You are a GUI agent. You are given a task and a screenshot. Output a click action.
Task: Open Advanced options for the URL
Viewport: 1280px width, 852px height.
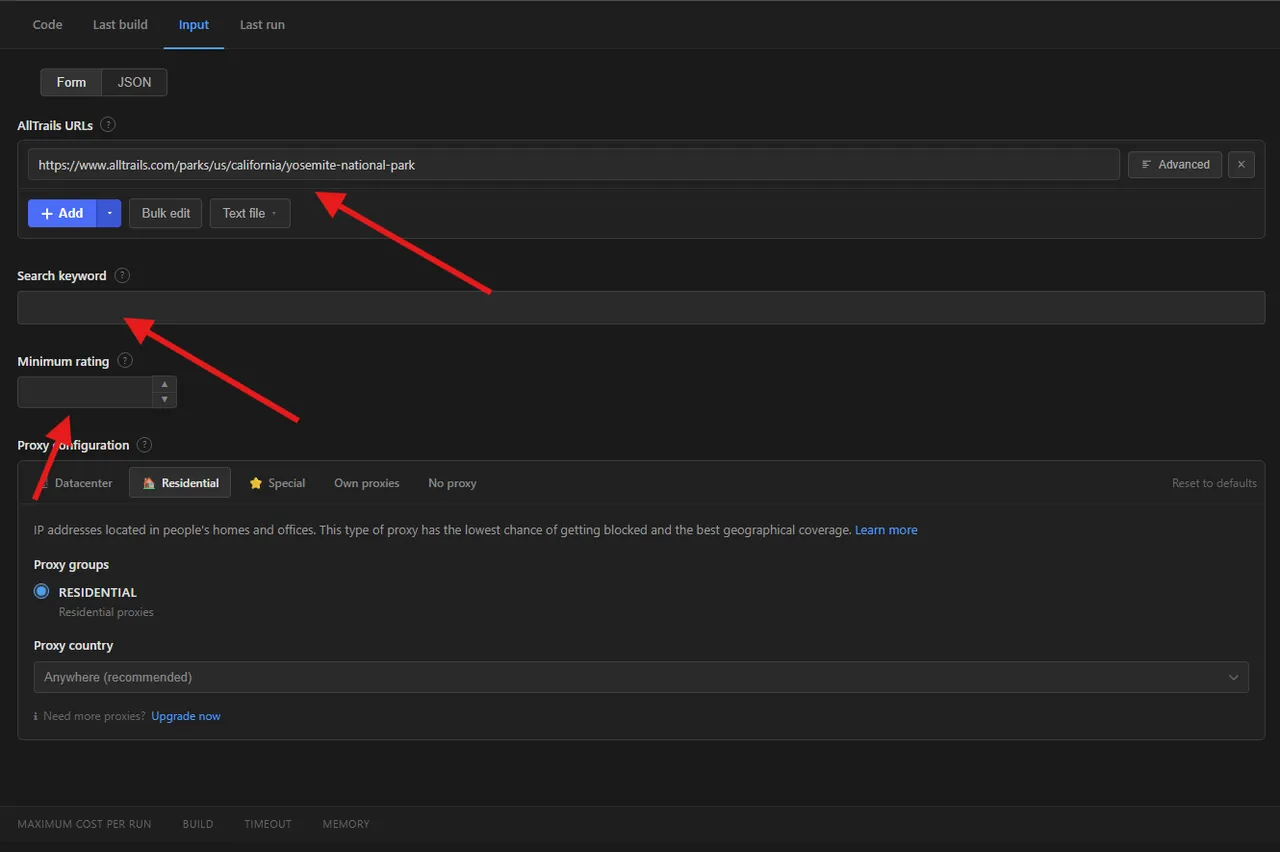(1175, 165)
